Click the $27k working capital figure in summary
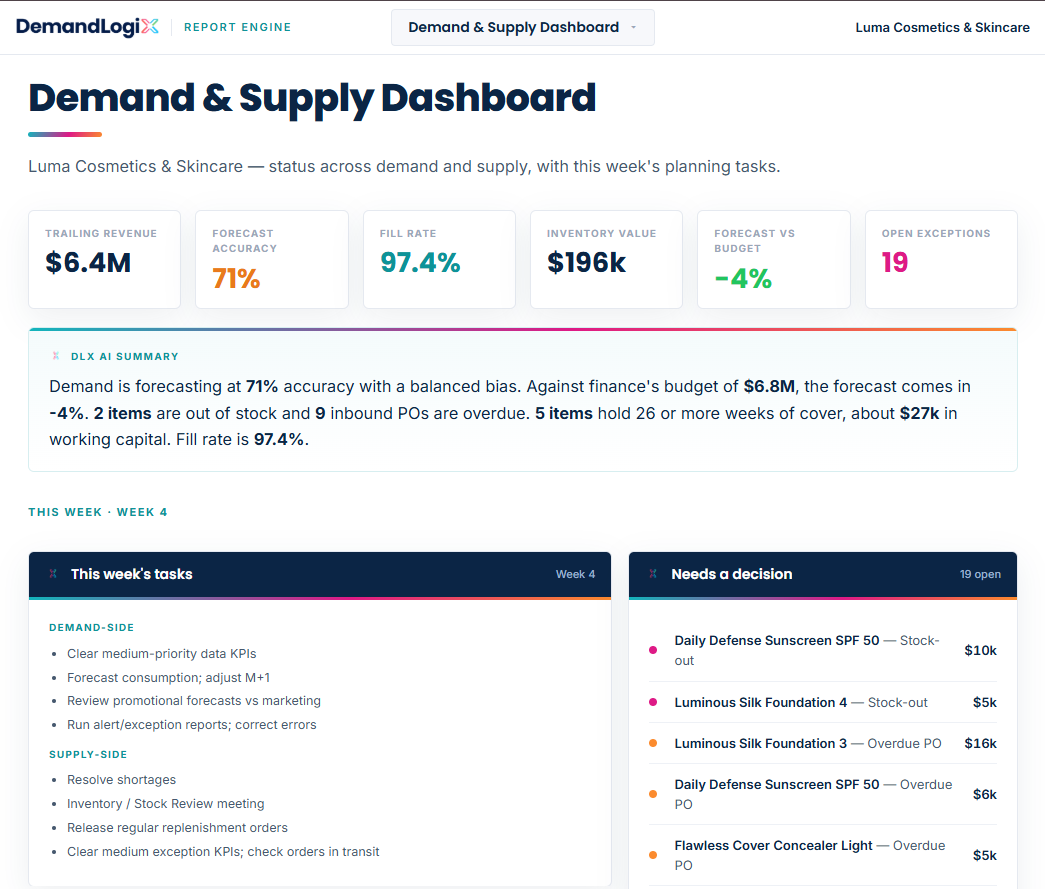 click(x=919, y=413)
